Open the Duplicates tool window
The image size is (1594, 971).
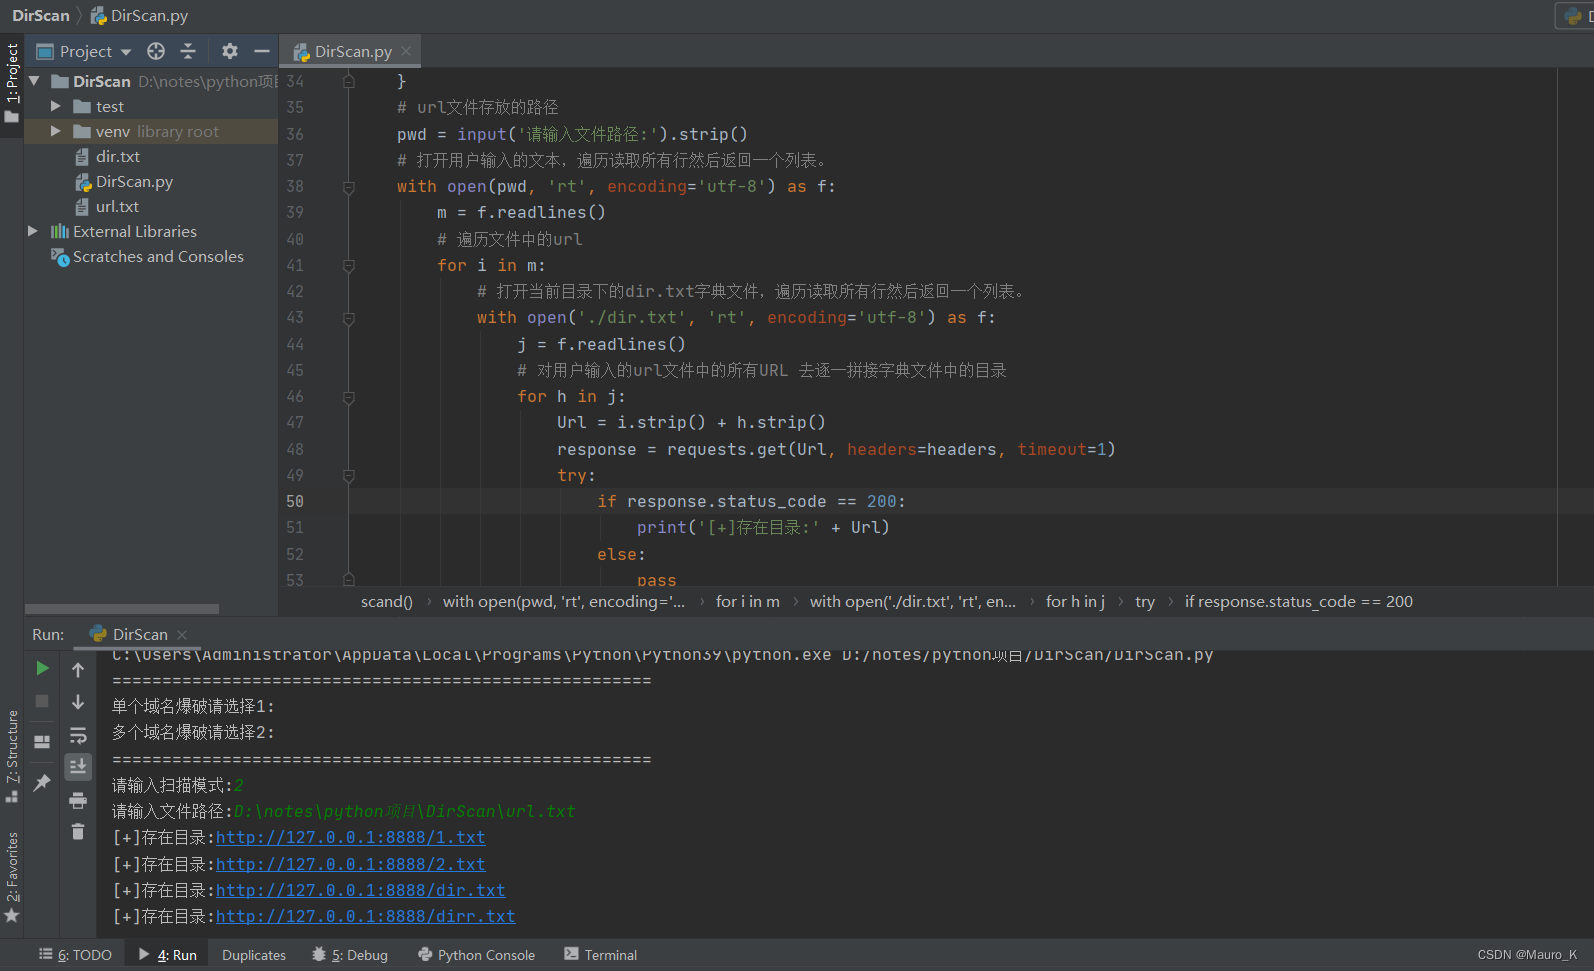254,955
